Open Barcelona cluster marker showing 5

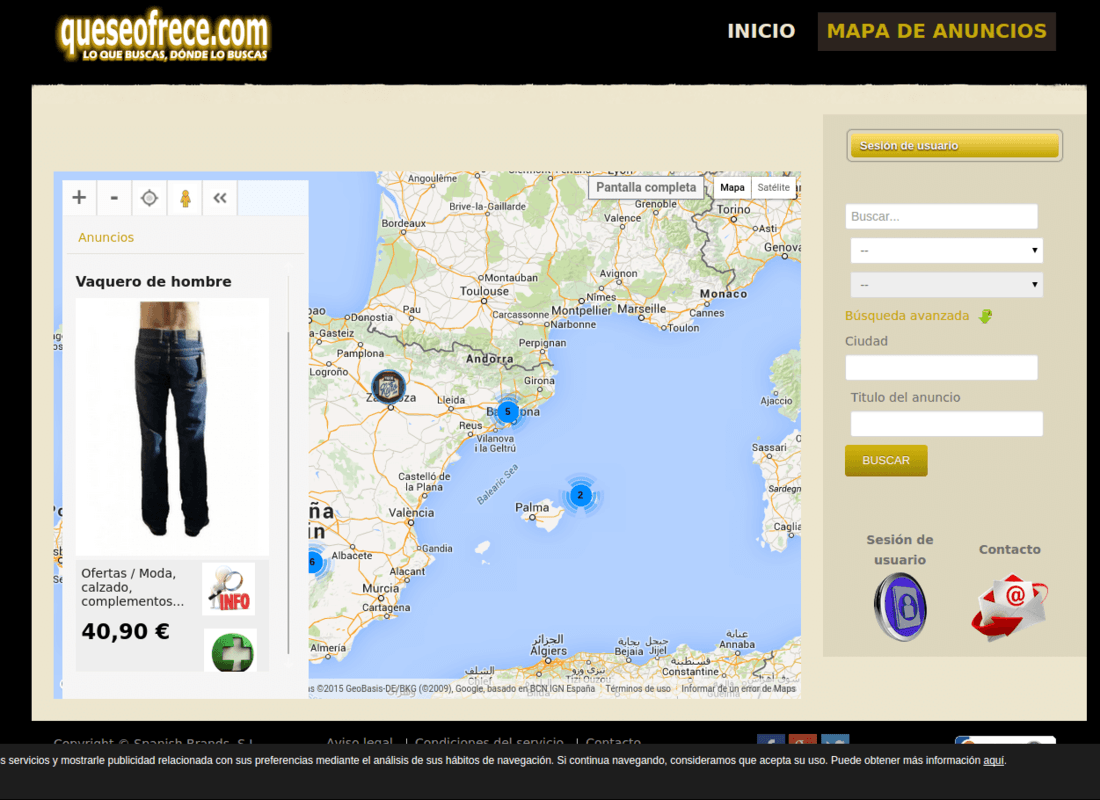point(508,412)
